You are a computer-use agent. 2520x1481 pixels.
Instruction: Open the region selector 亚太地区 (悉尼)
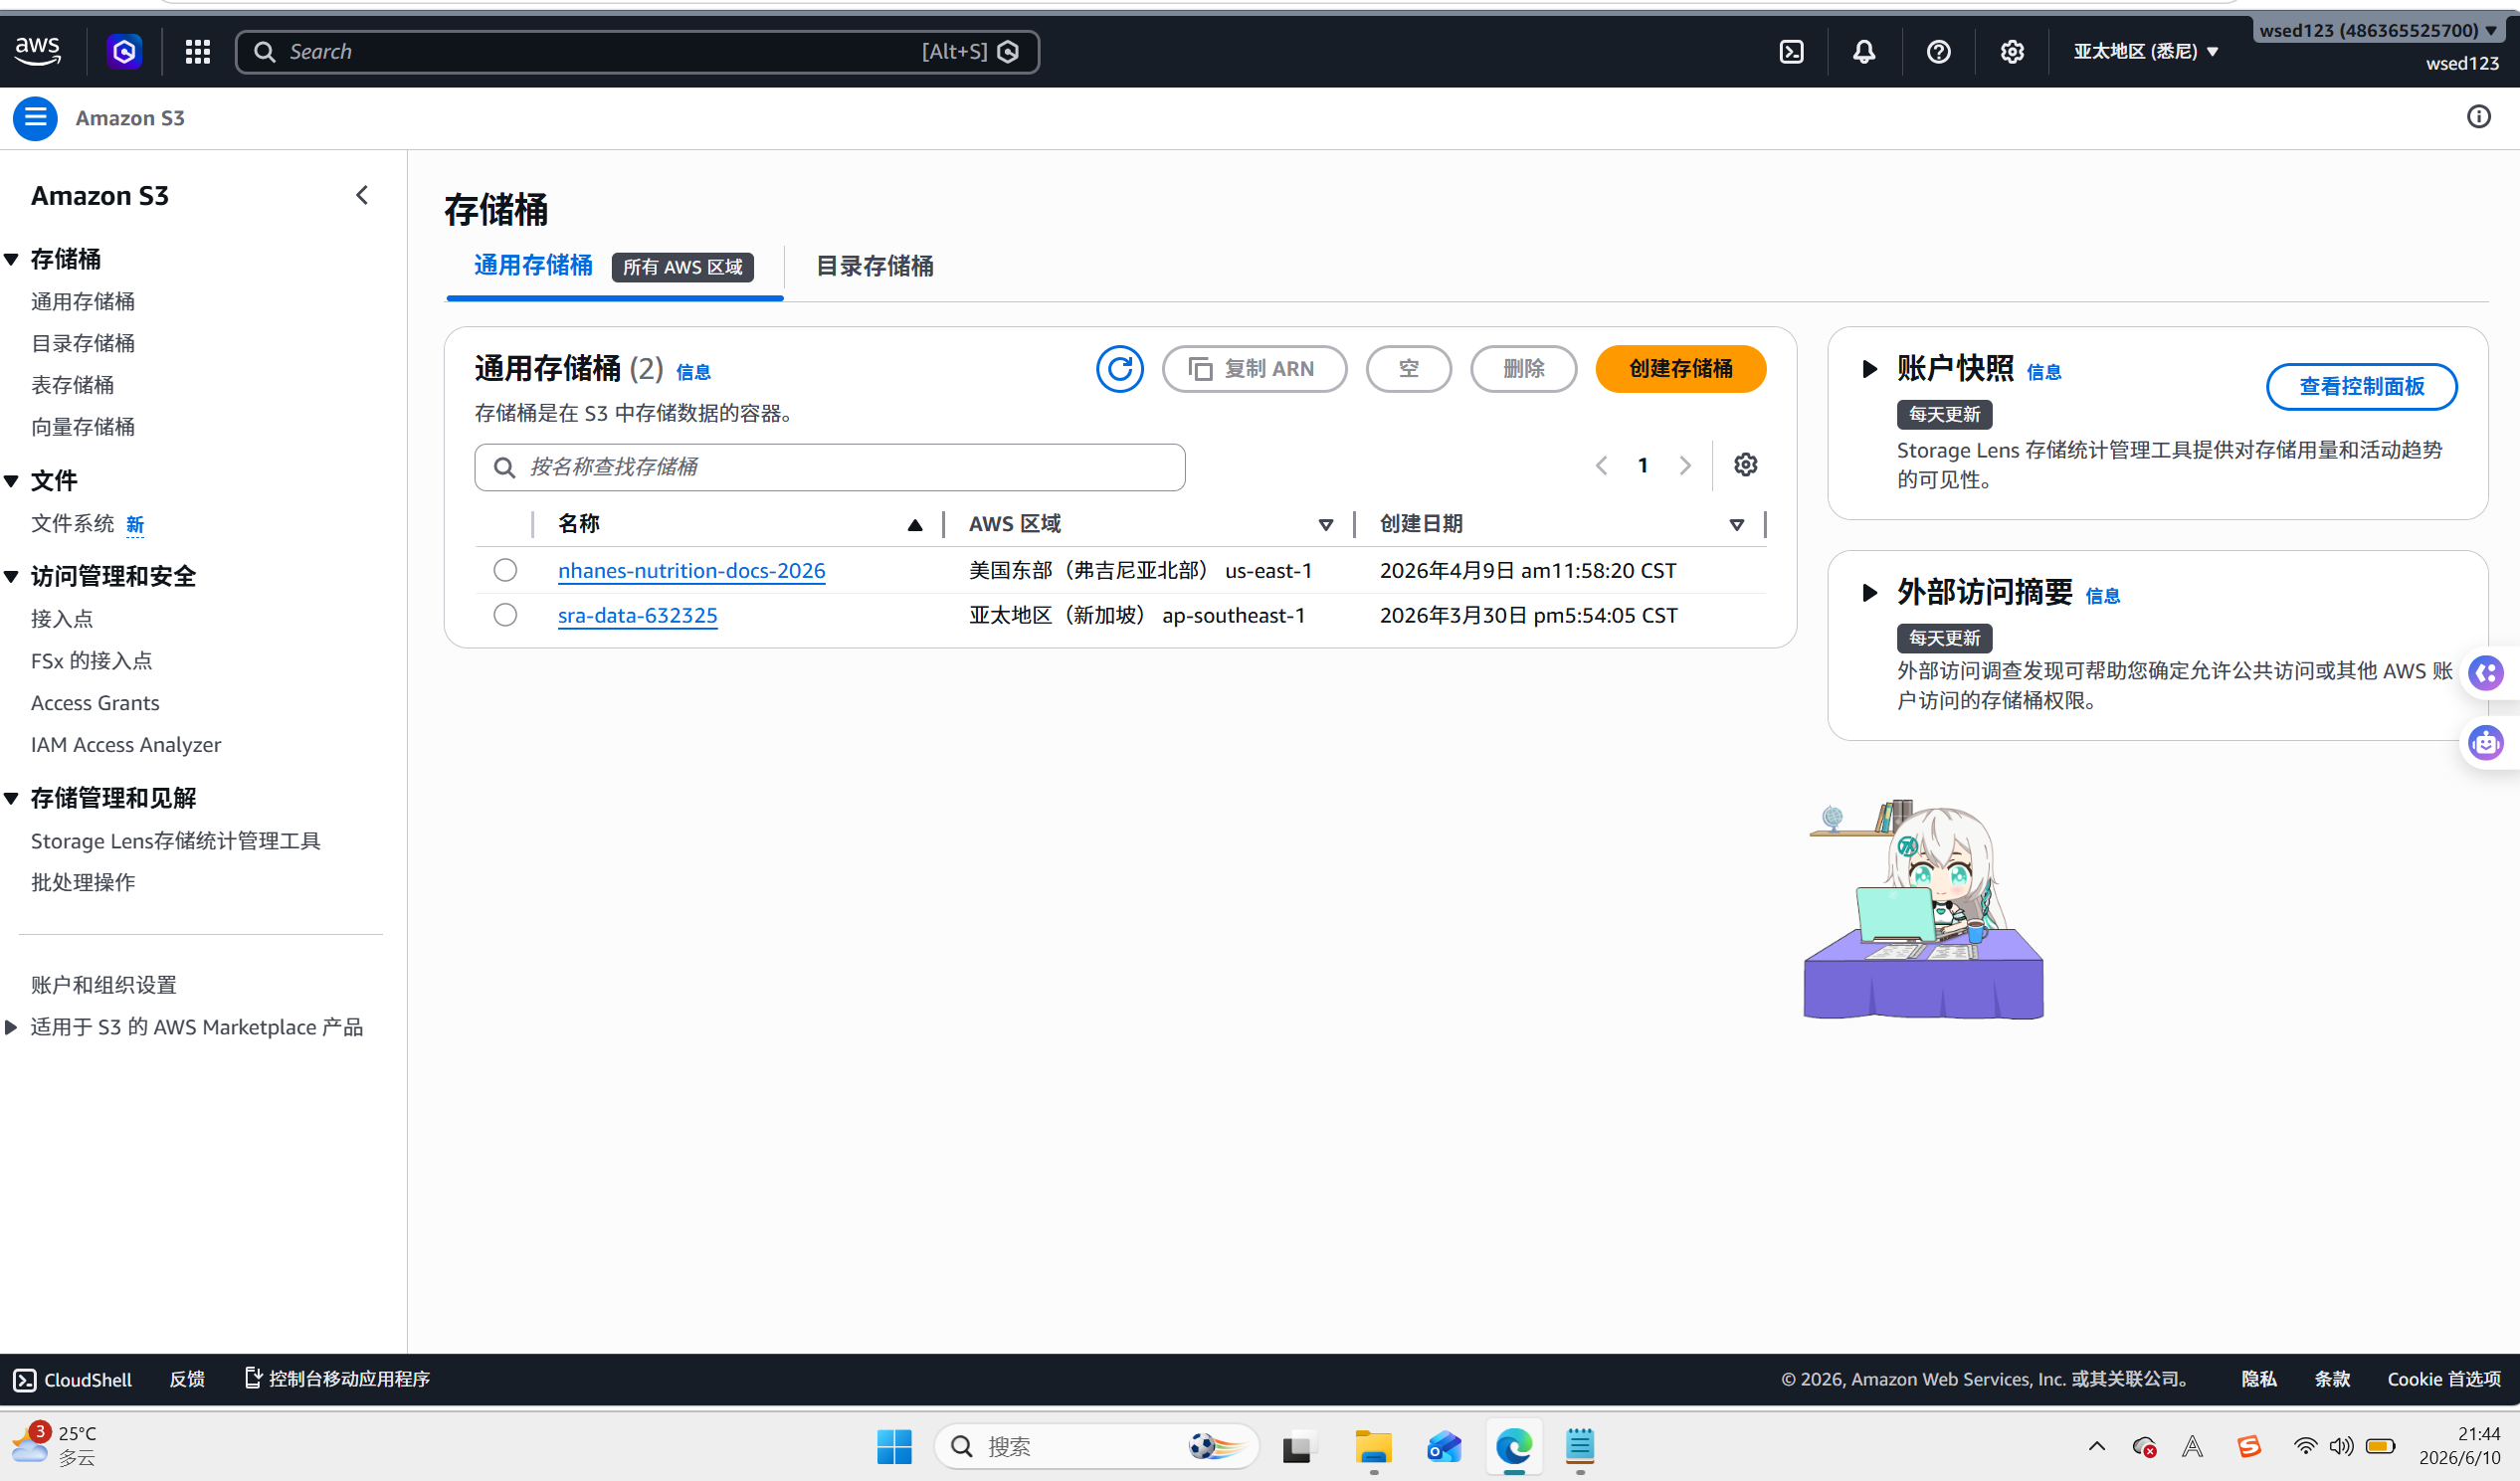2146,51
